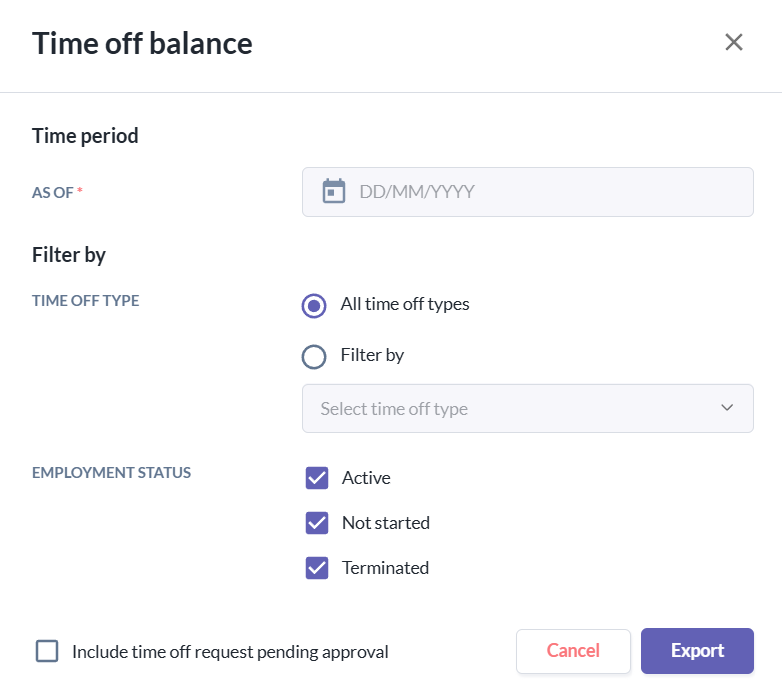Click the All time off types label
Viewport: 782px width, 693px height.
click(x=404, y=304)
